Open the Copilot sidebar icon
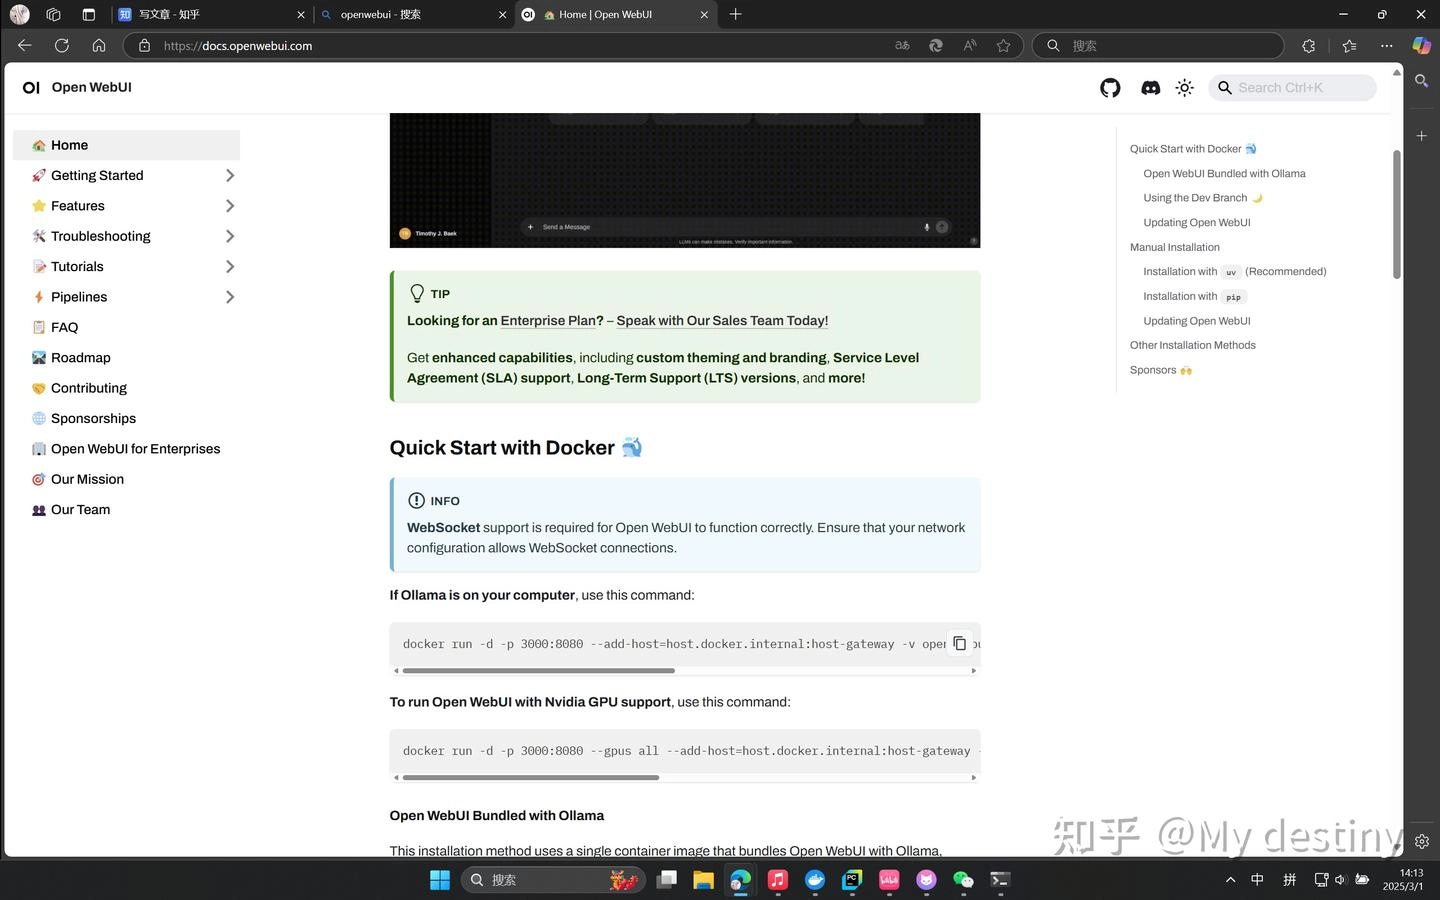This screenshot has height=900, width=1440. 1421,45
